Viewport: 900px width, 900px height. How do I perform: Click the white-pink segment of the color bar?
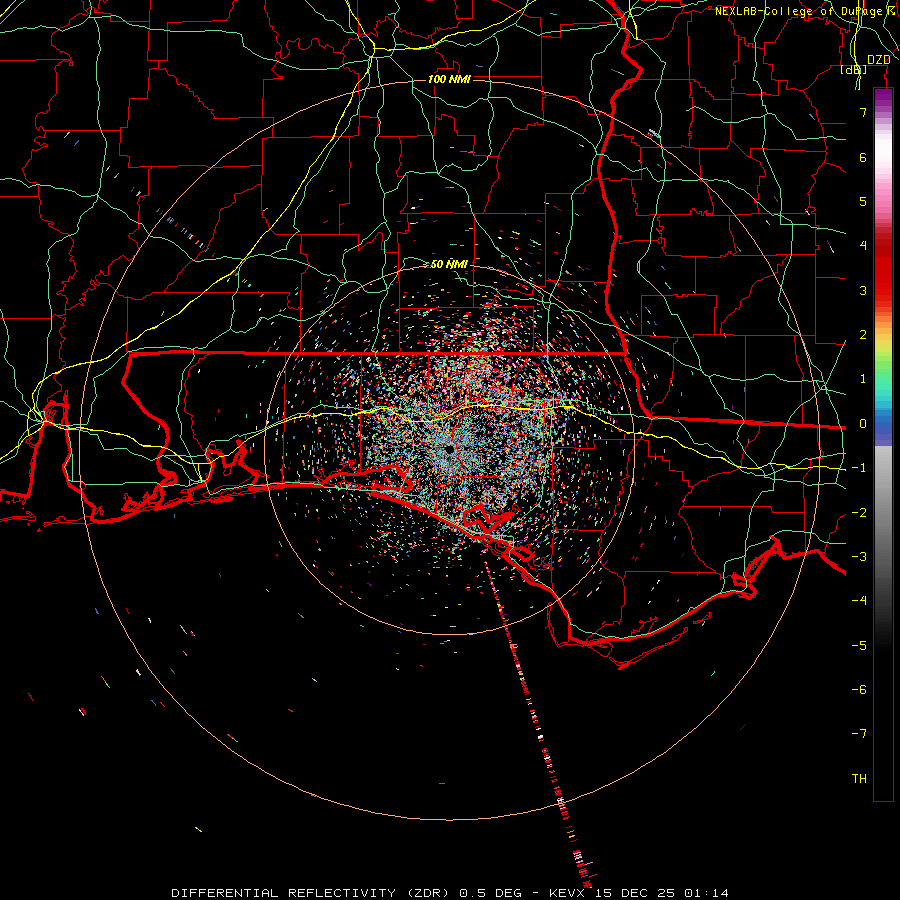(883, 155)
